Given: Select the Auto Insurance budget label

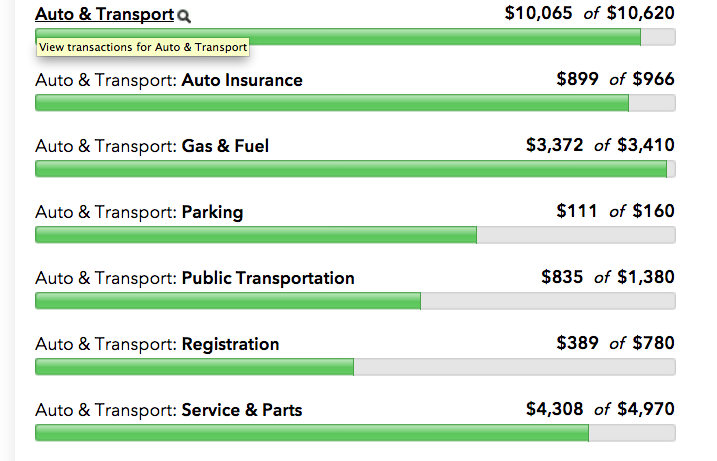Looking at the screenshot, I should (168, 80).
